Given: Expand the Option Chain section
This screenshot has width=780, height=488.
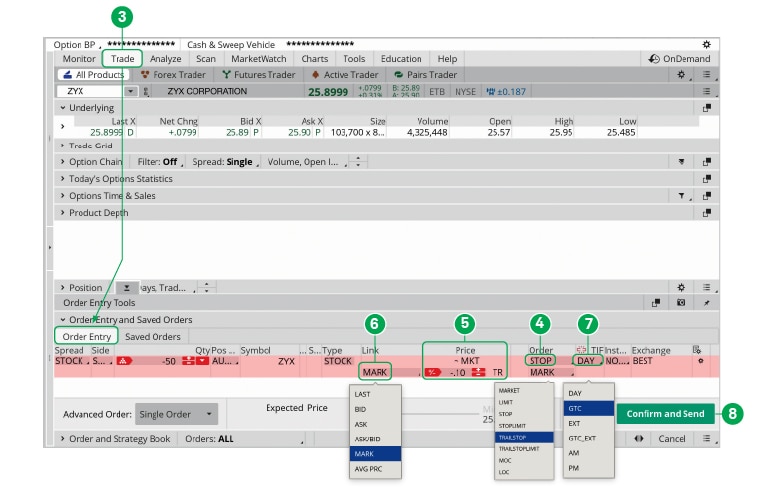Looking at the screenshot, I should [x=62, y=162].
